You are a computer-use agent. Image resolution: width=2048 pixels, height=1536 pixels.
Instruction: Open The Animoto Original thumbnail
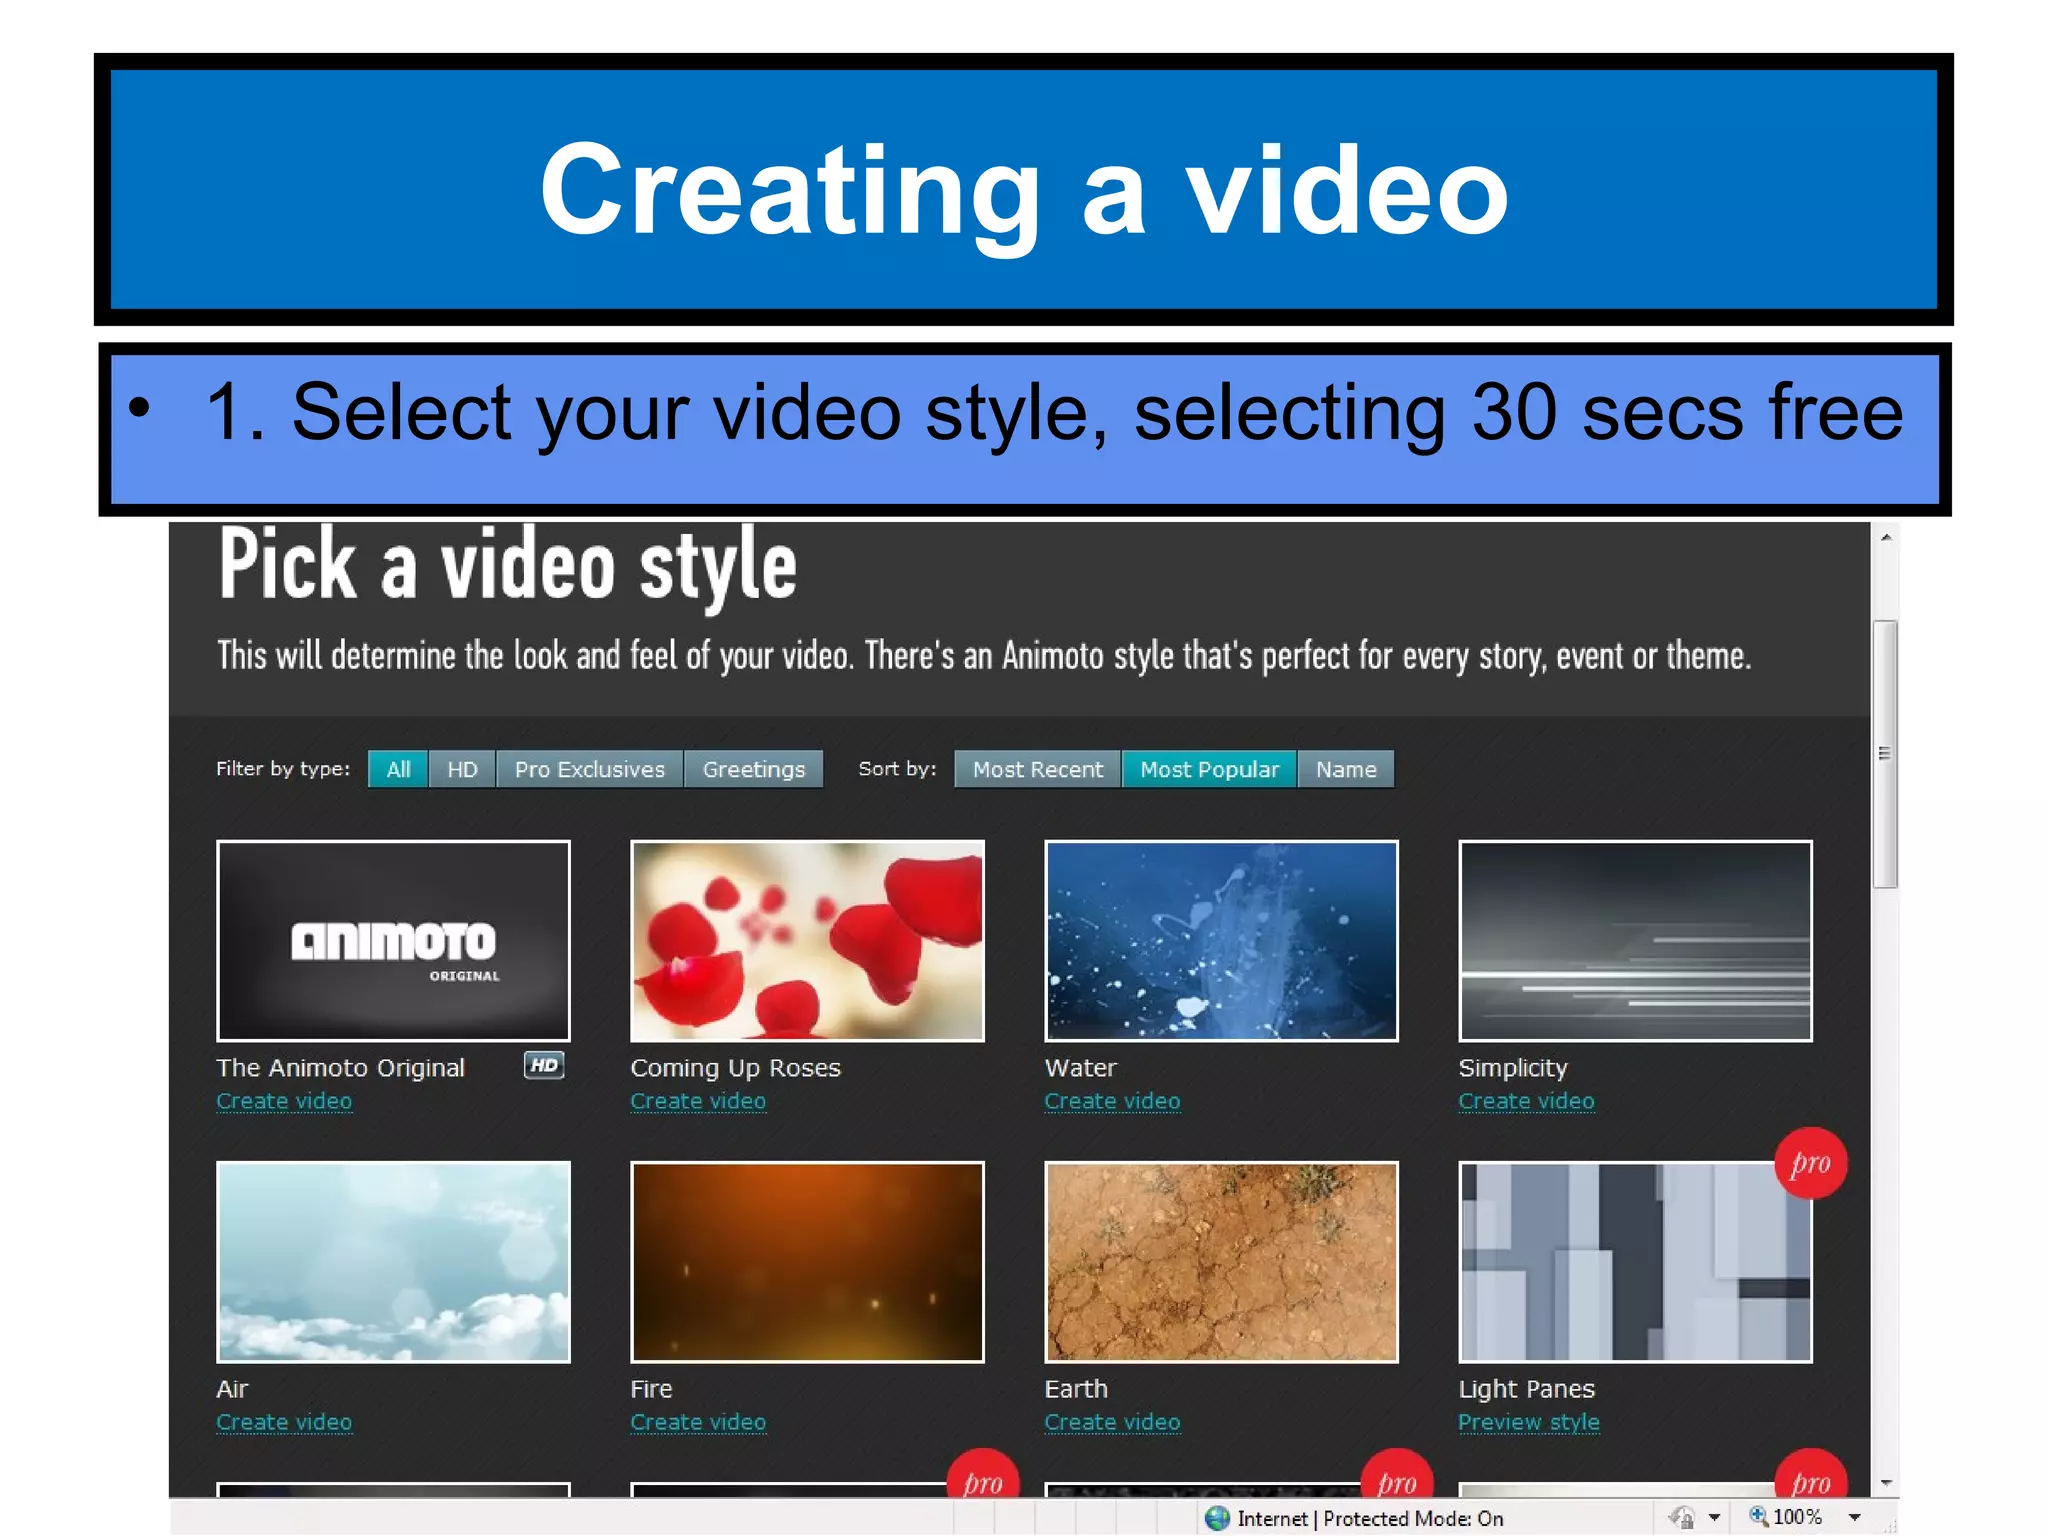tap(394, 941)
